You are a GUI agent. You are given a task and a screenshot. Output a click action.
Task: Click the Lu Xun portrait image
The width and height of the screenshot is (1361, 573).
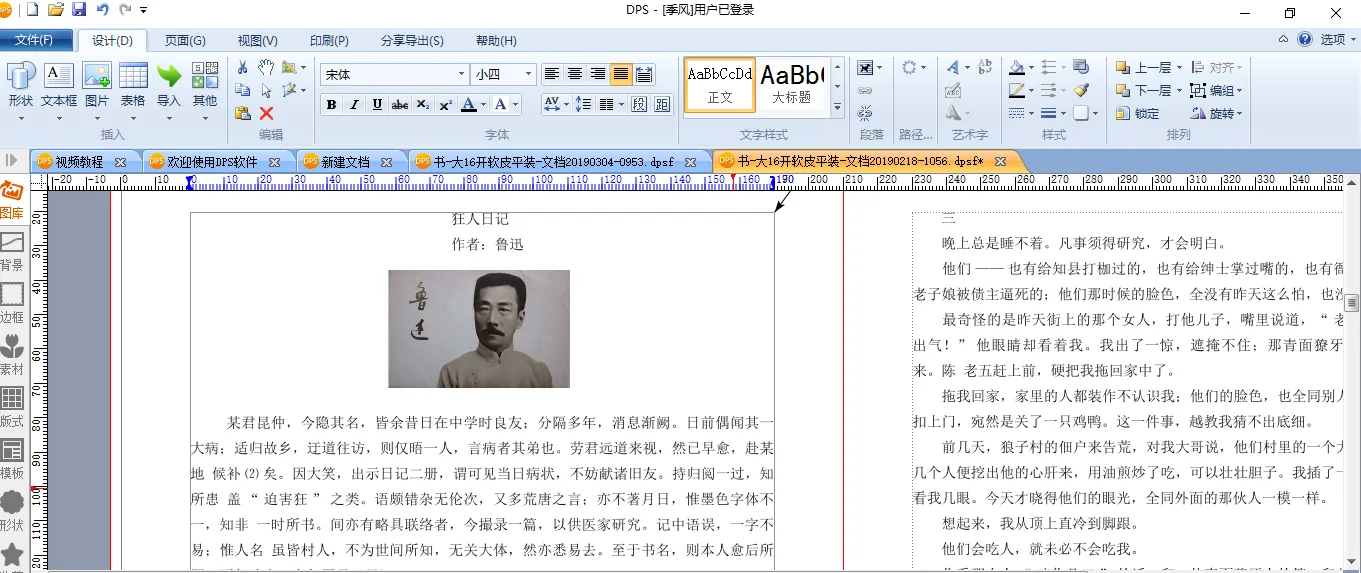tap(479, 328)
